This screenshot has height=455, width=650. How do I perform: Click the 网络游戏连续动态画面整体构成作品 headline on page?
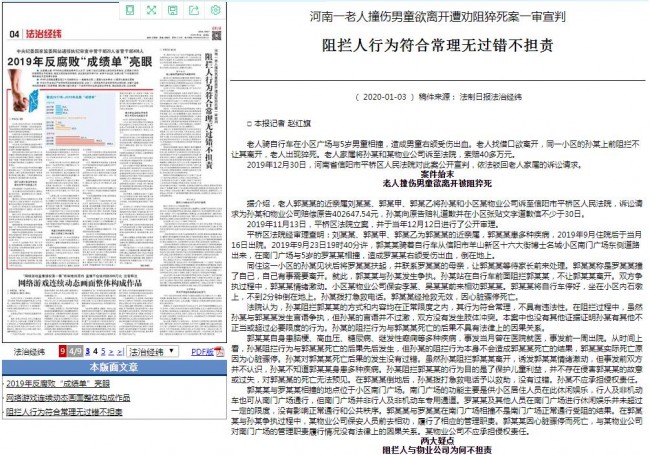[80, 283]
